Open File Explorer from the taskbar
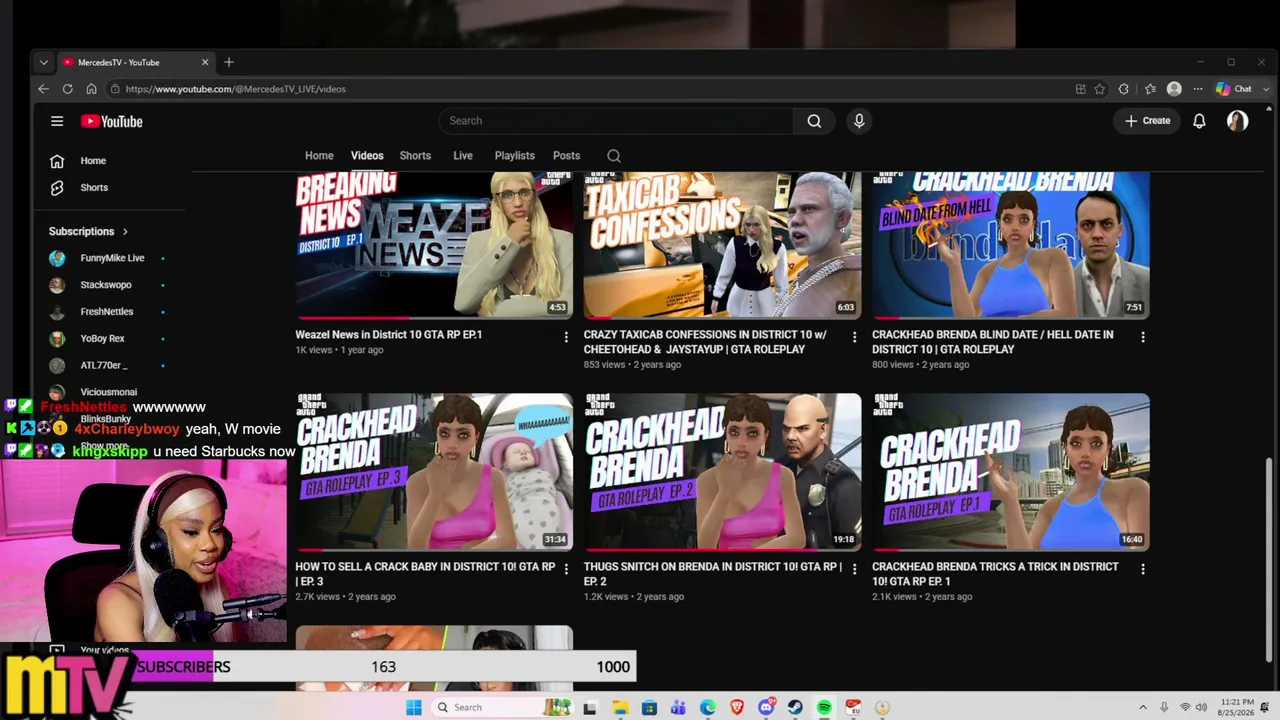This screenshot has height=720, width=1280. [620, 707]
